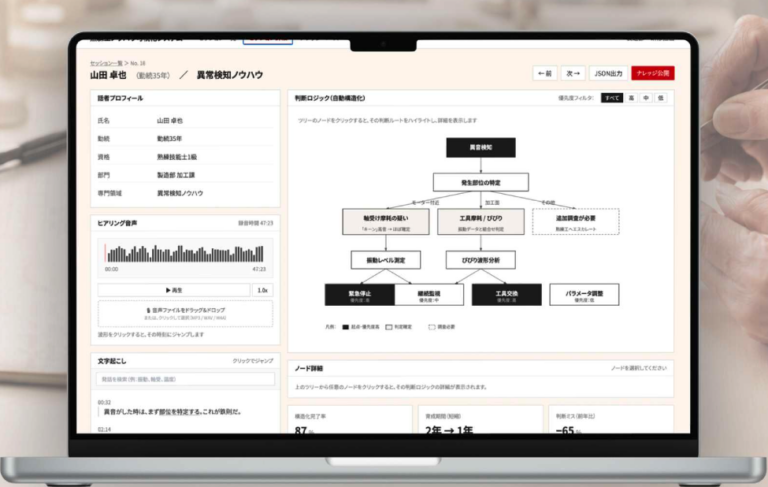Click the black legend swatch for 起点・優先度高

[345, 327]
